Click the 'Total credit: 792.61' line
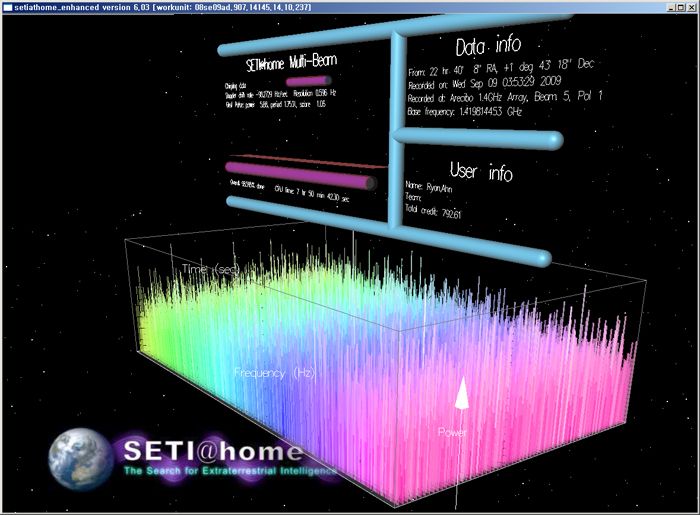700x515 pixels. (433, 211)
